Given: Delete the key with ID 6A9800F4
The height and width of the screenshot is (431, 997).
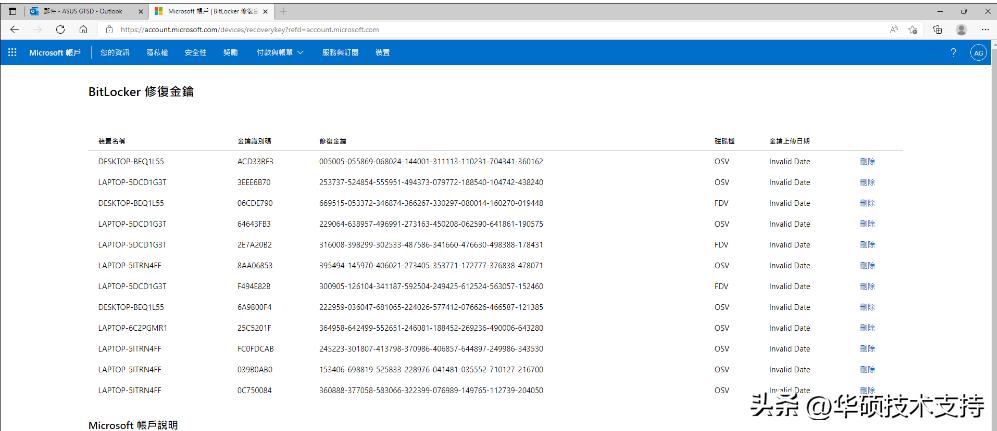Looking at the screenshot, I should click(x=867, y=307).
